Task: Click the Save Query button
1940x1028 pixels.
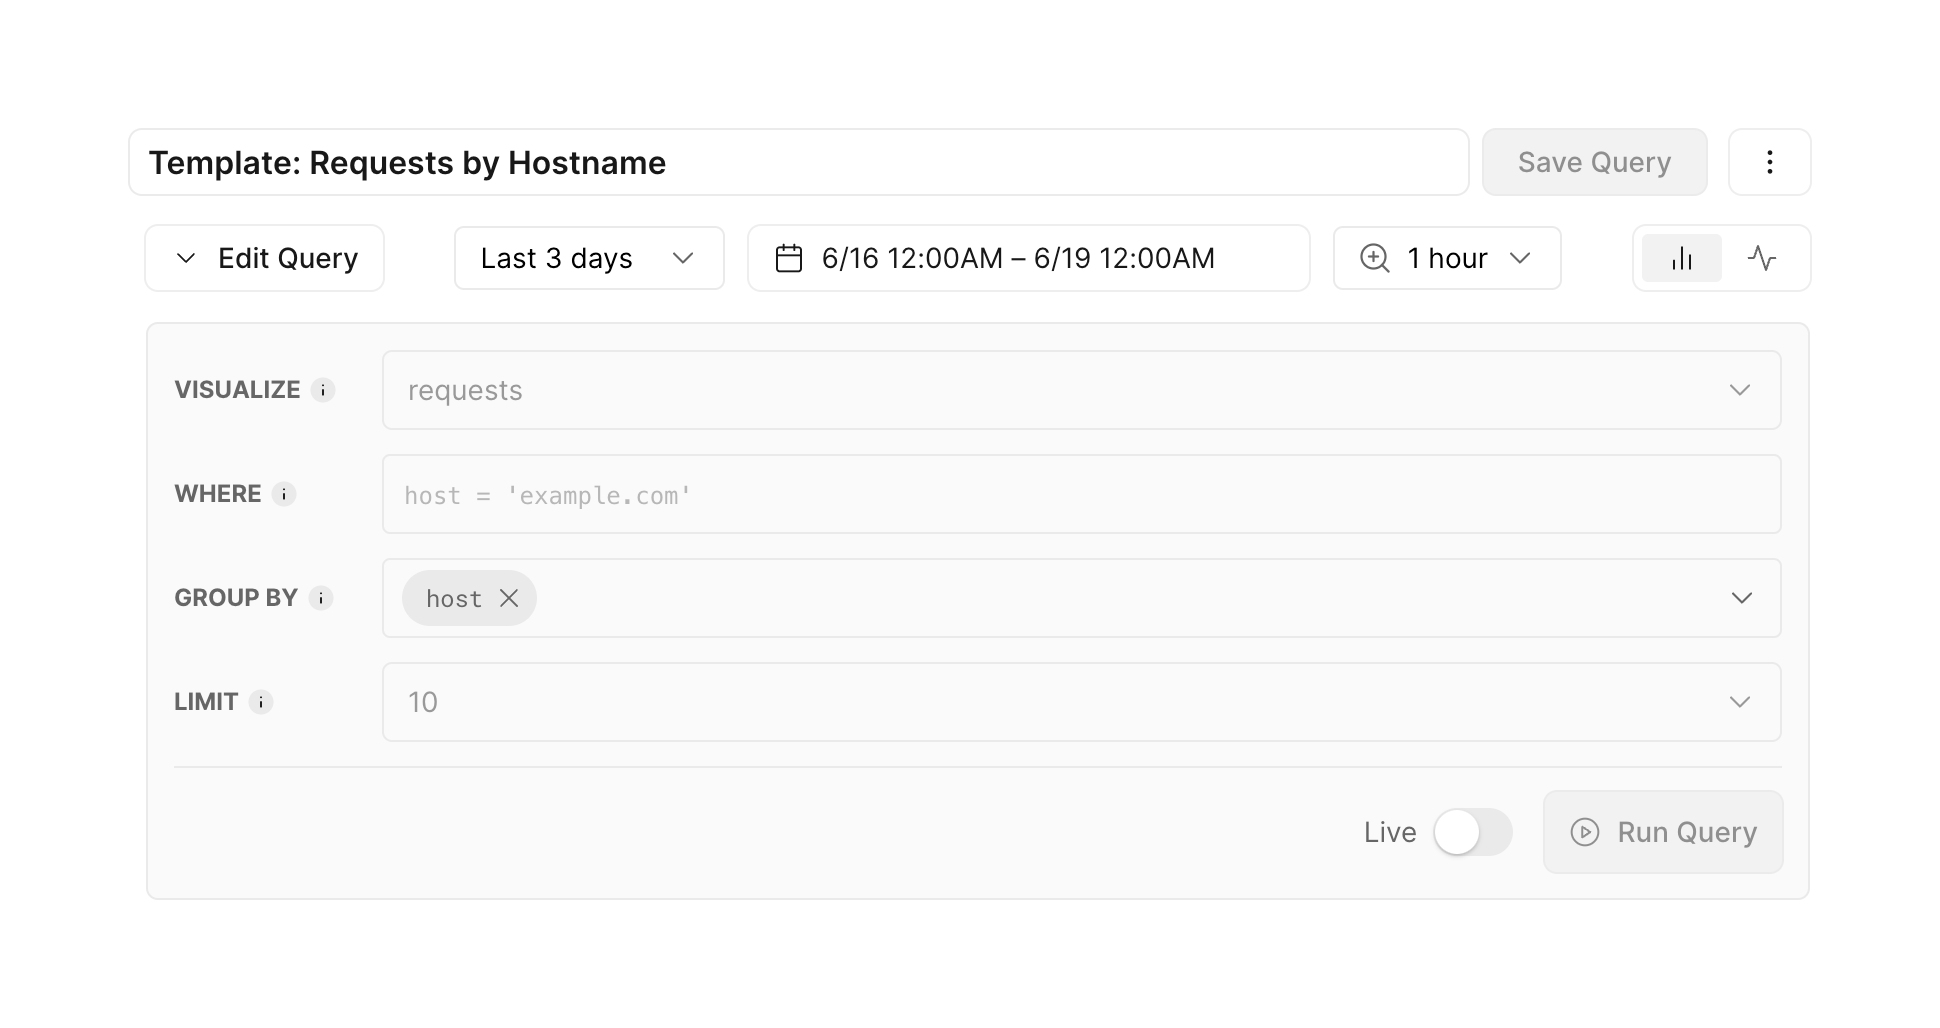Action: (1594, 162)
